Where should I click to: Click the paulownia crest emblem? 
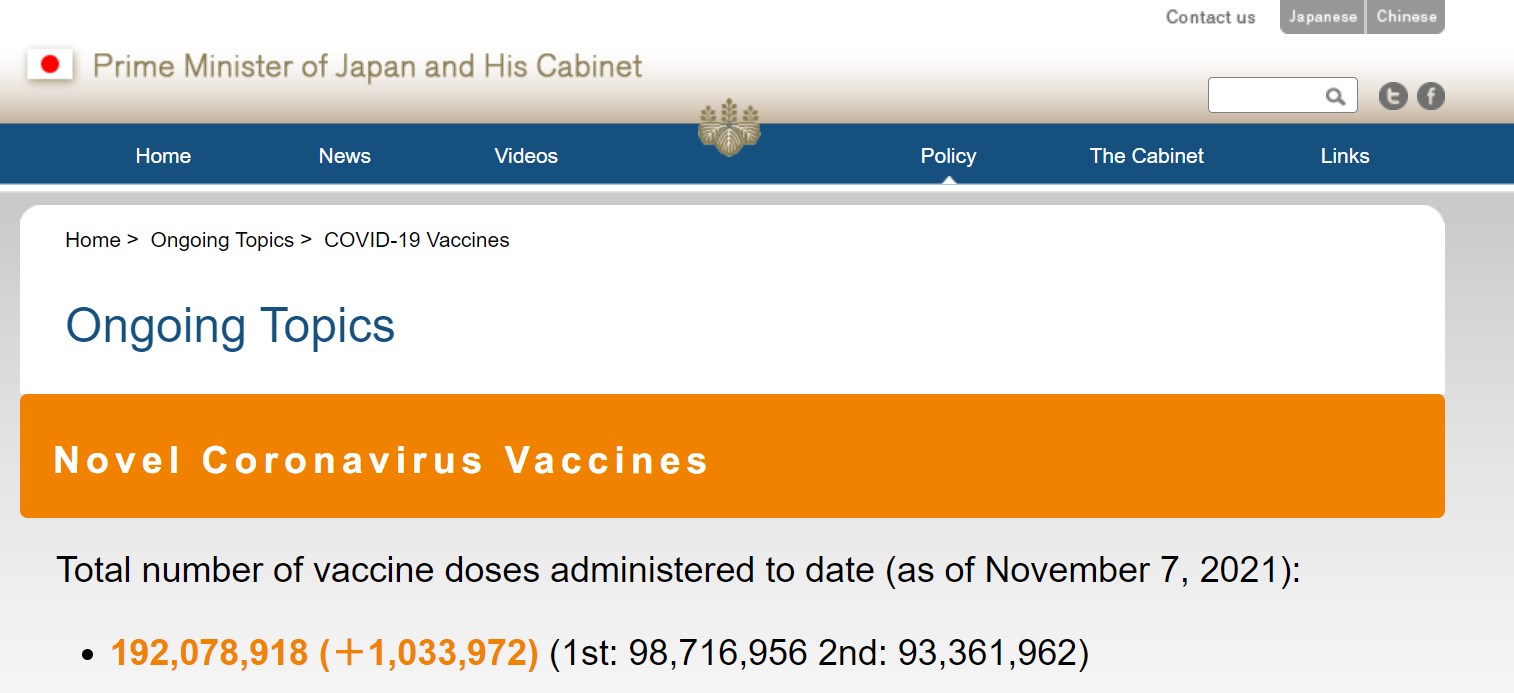(729, 127)
